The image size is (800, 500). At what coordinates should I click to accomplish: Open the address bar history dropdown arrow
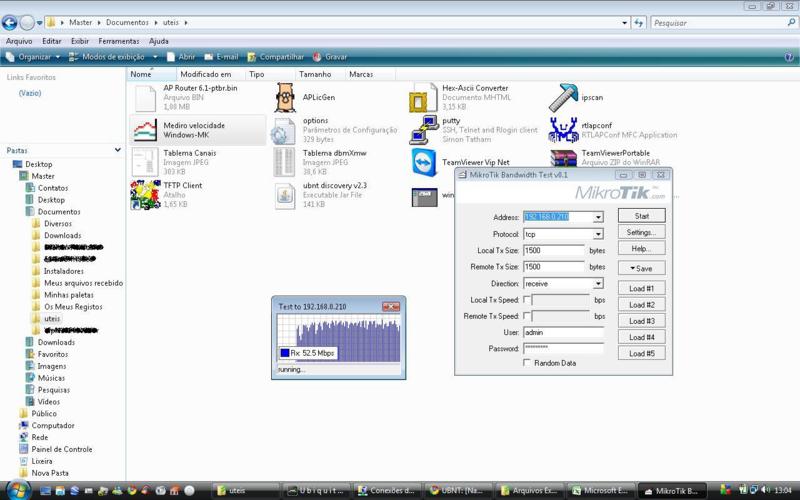pyautogui.click(x=624, y=23)
